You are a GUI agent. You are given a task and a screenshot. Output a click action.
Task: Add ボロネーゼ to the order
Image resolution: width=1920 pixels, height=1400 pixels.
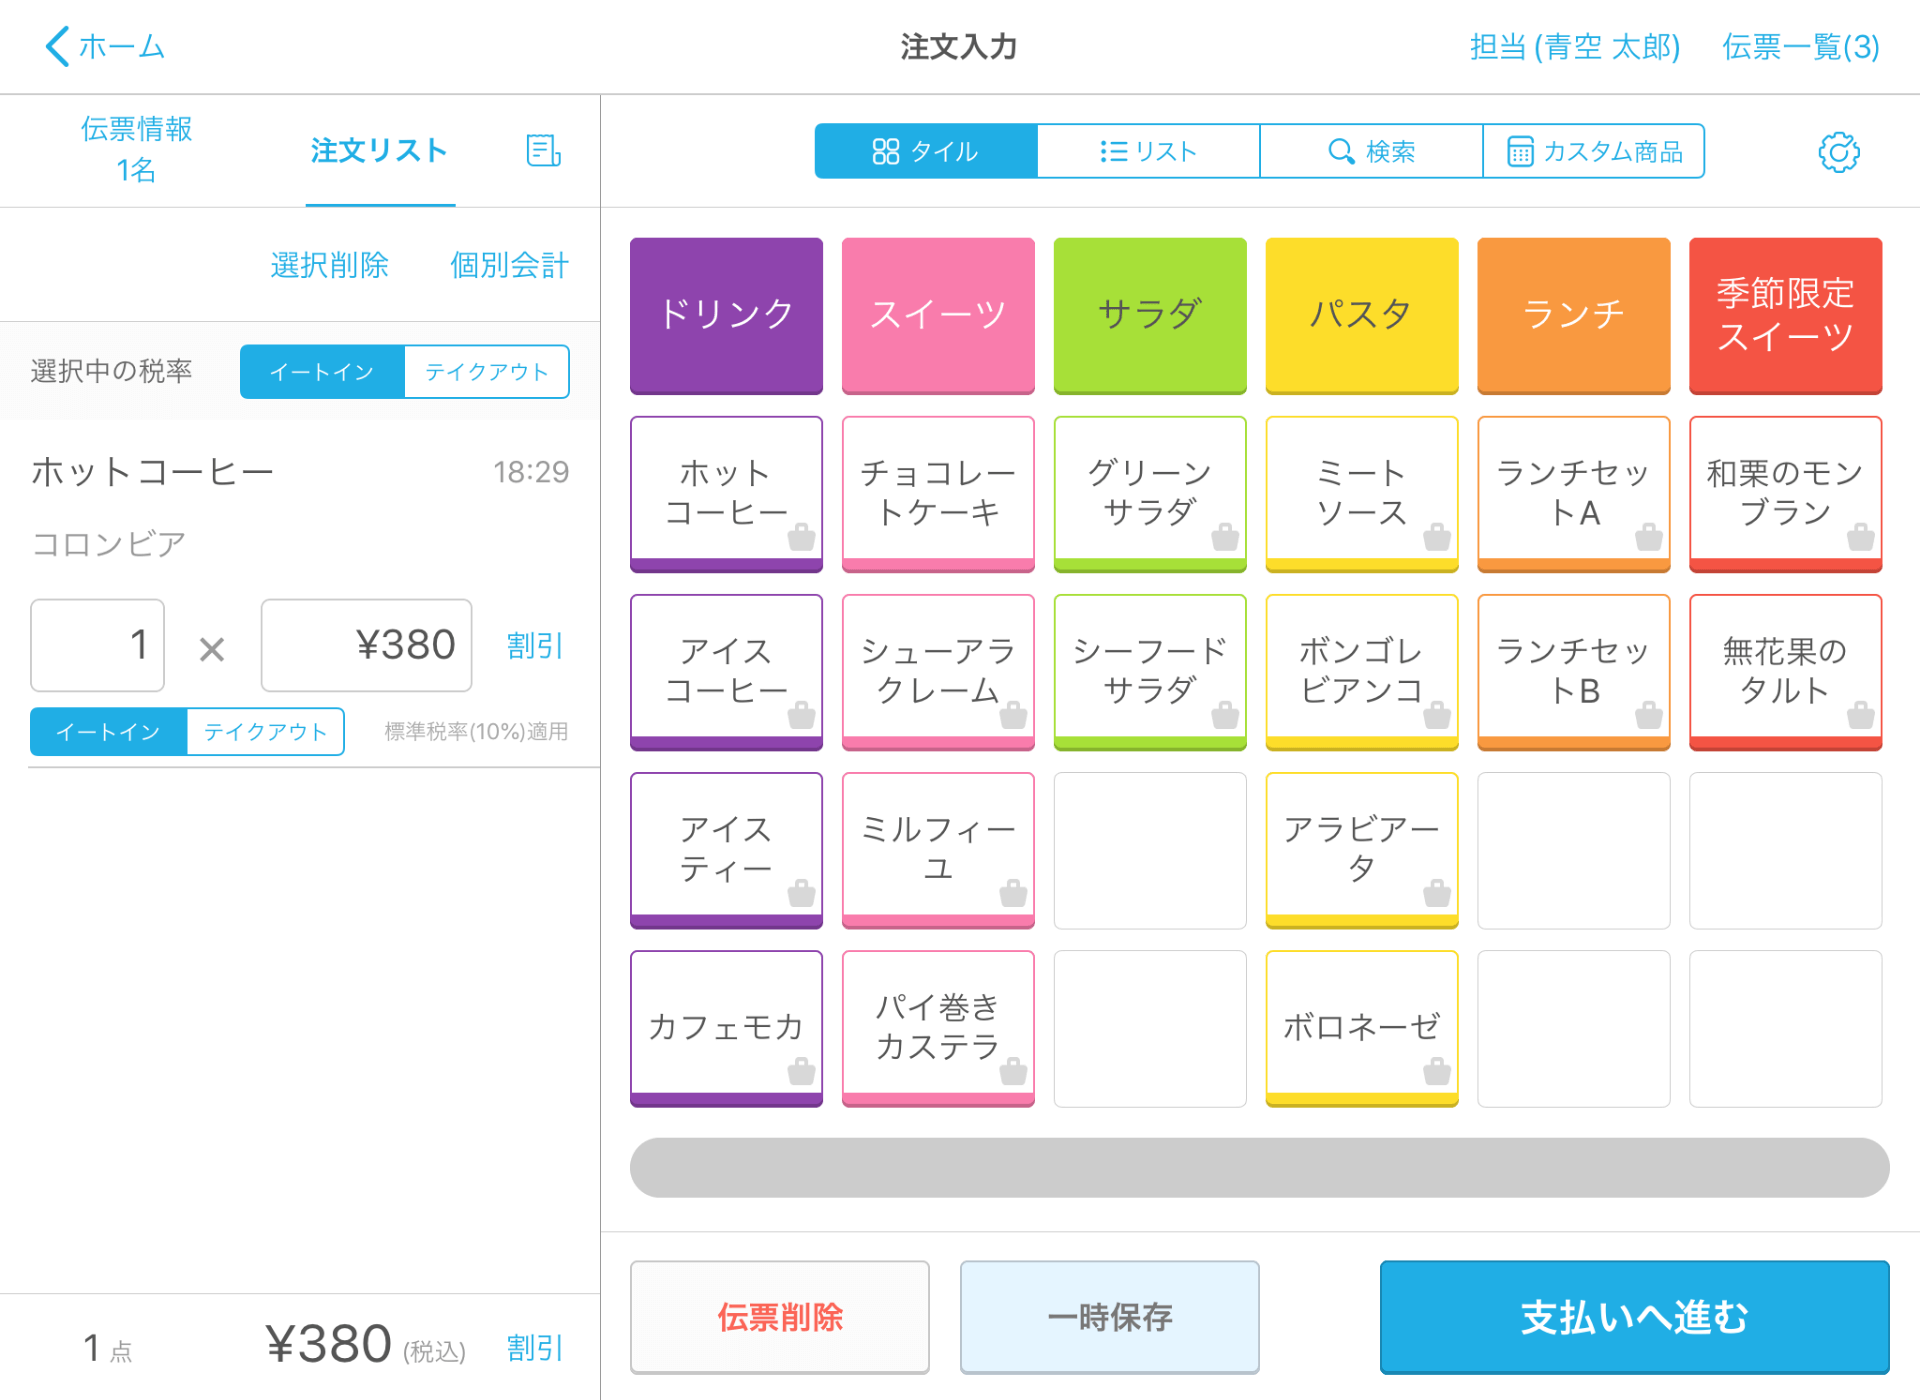[x=1362, y=1028]
